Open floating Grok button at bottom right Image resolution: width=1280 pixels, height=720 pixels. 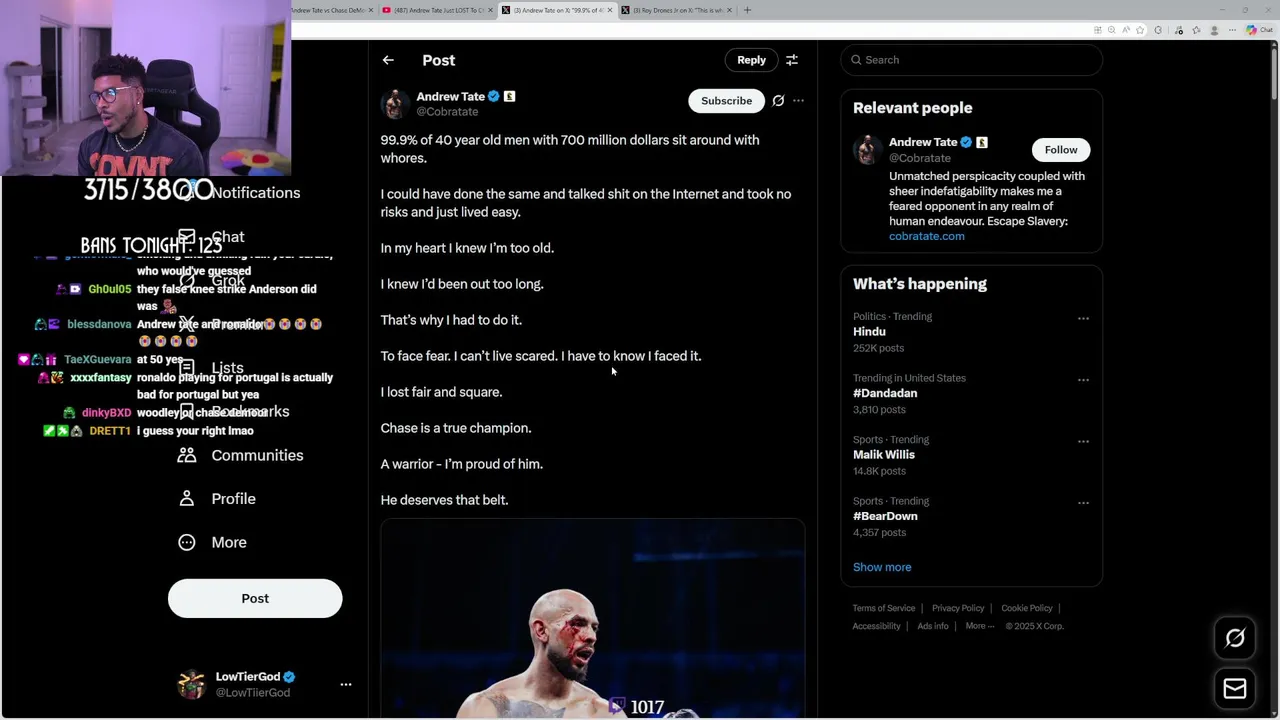point(1235,638)
